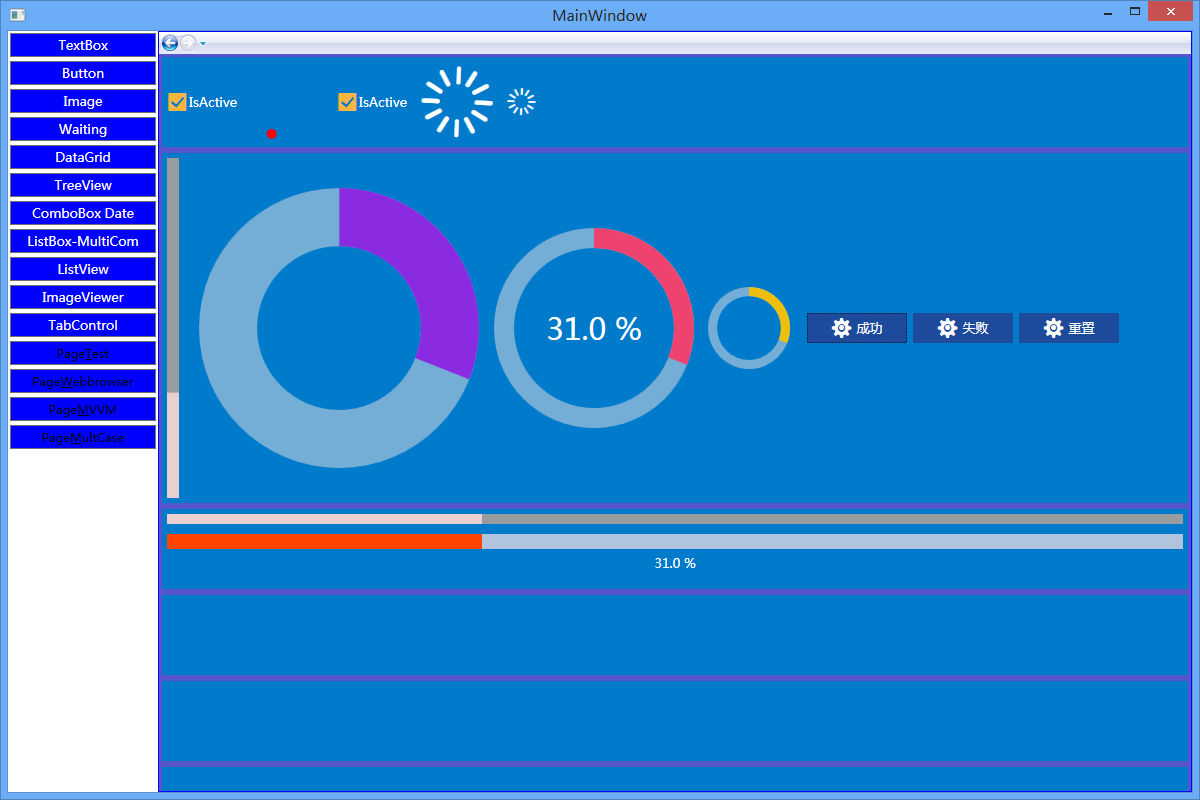Image resolution: width=1200 pixels, height=800 pixels.
Task: Click the back navigation arrow icon
Action: point(169,43)
